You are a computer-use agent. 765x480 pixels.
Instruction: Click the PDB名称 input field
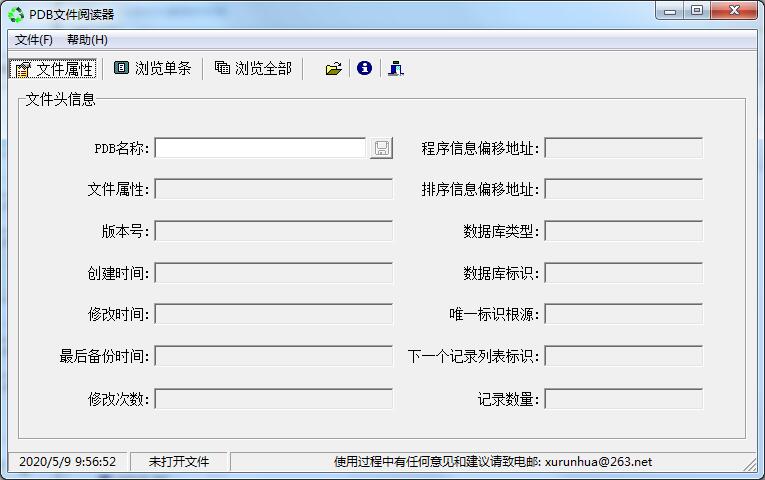[261, 148]
